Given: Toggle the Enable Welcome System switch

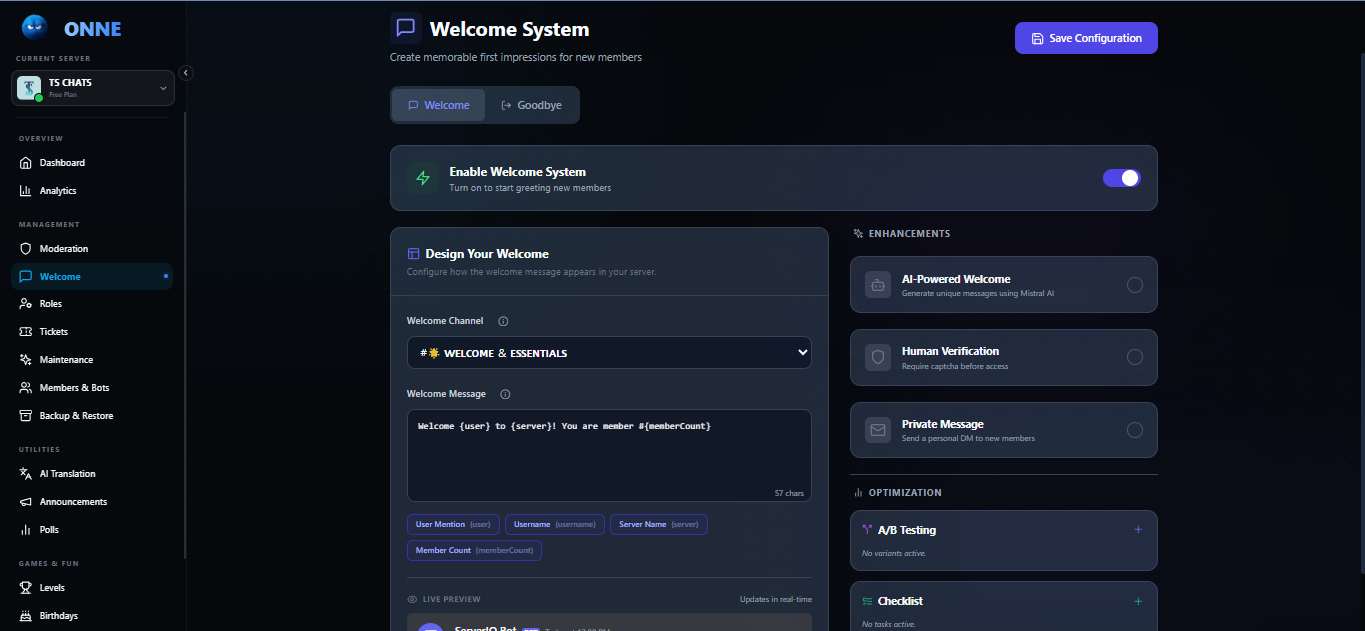Looking at the screenshot, I should pyautogui.click(x=1121, y=176).
